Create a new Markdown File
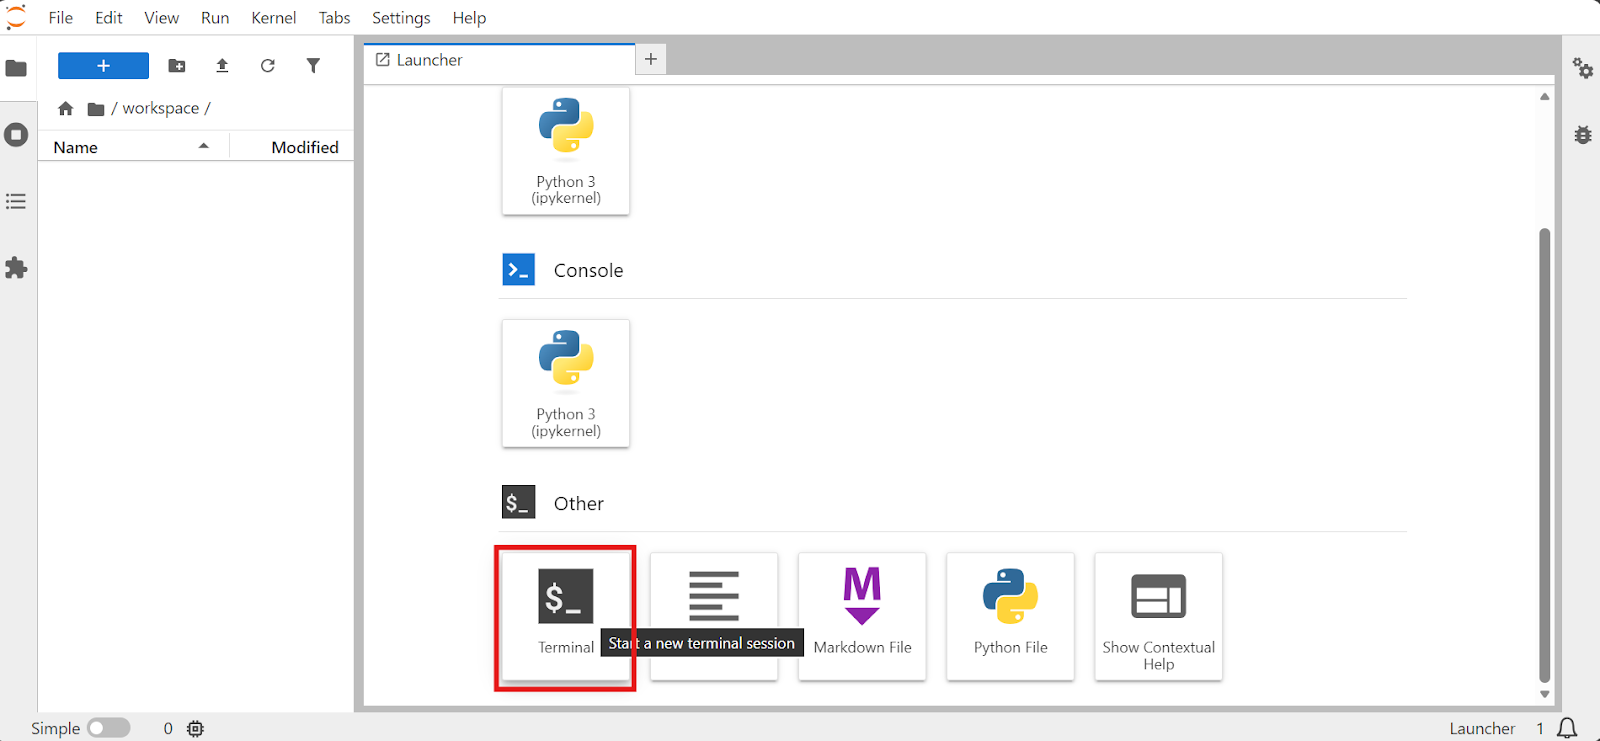The image size is (1600, 741). (862, 615)
